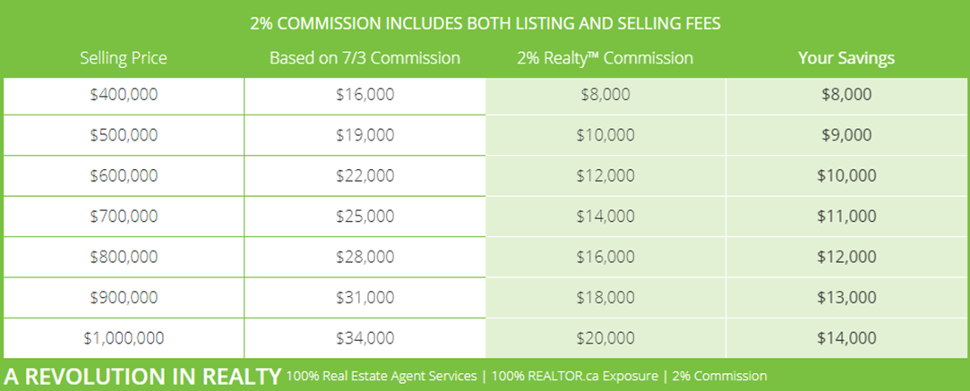The width and height of the screenshot is (970, 391).
Task: Click the 2% Commission footer text
Action: pyautogui.click(x=719, y=376)
